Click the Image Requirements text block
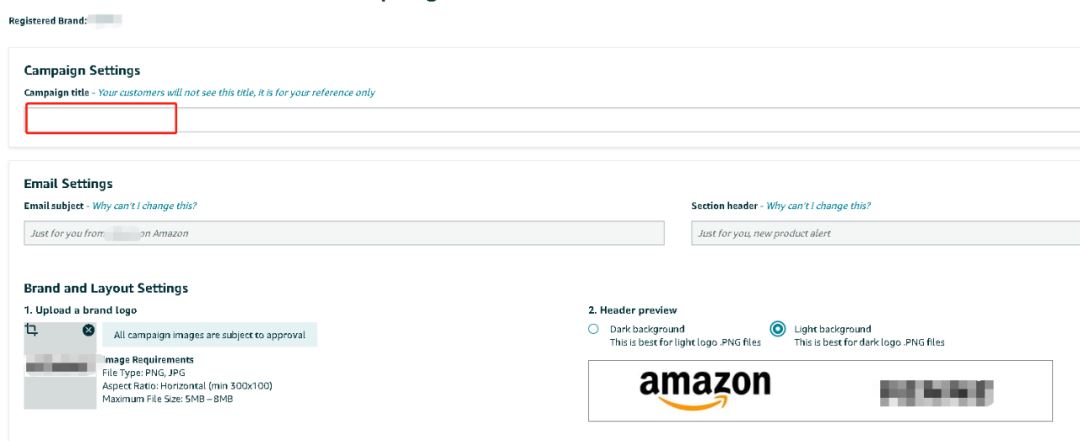 click(169, 379)
